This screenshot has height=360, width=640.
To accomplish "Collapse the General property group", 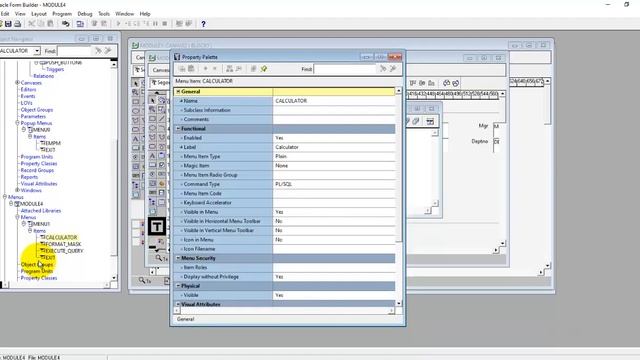I will click(x=178, y=91).
